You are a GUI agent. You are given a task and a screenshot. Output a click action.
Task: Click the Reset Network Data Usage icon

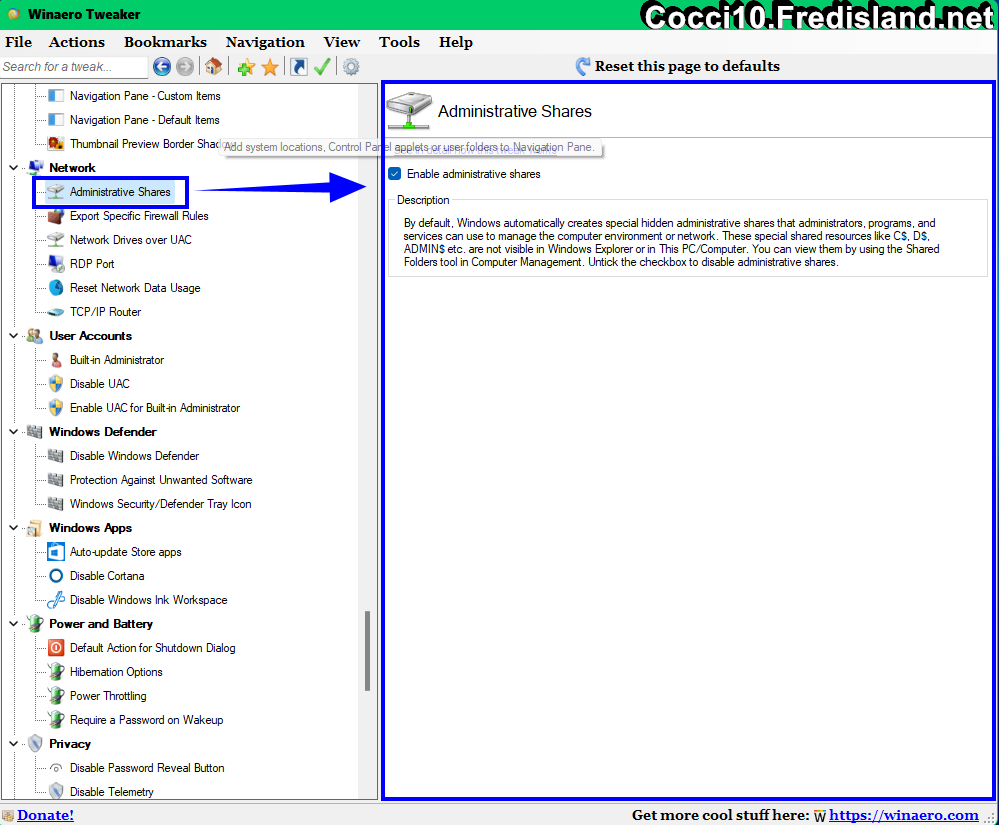[x=56, y=288]
